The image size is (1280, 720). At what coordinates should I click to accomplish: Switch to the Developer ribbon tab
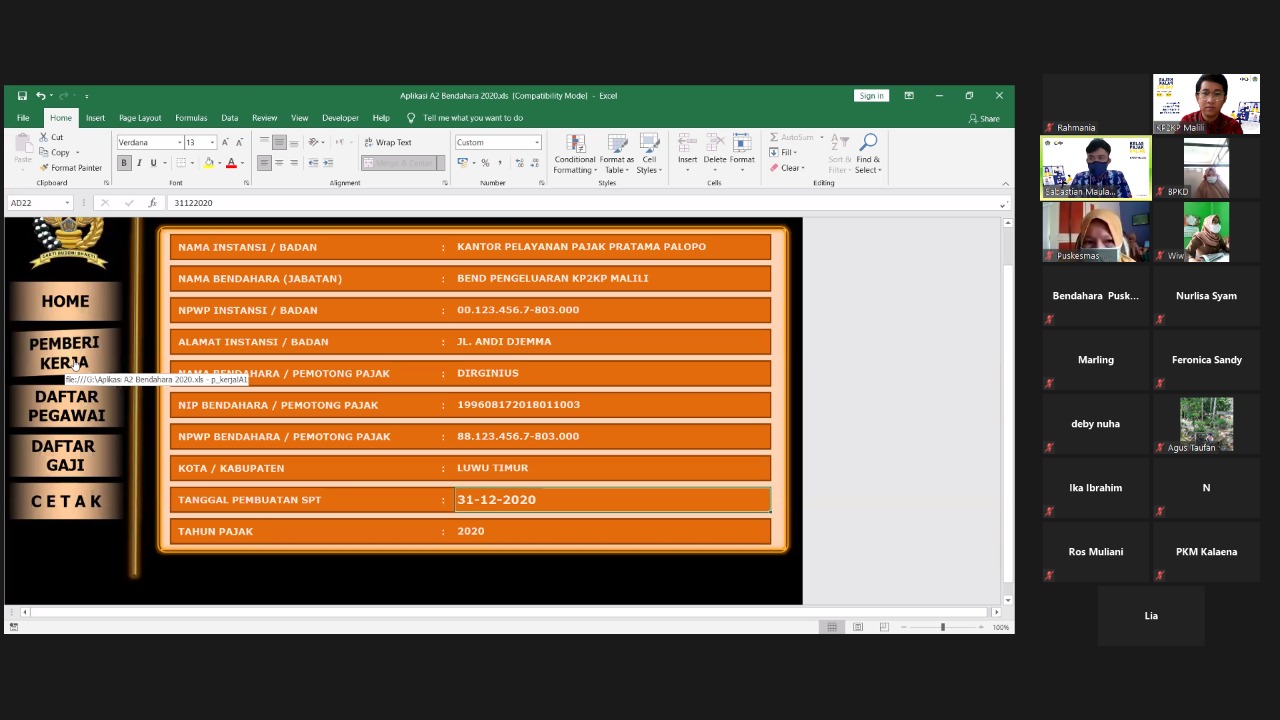340,118
